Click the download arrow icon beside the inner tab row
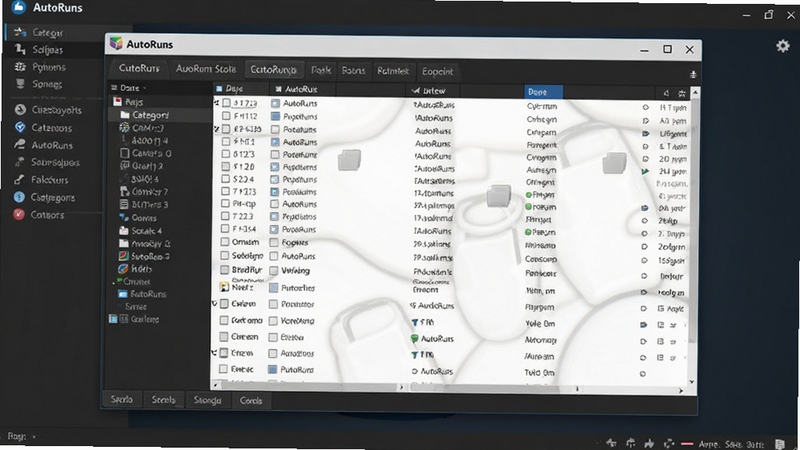Viewport: 800px width, 450px height. [693, 74]
